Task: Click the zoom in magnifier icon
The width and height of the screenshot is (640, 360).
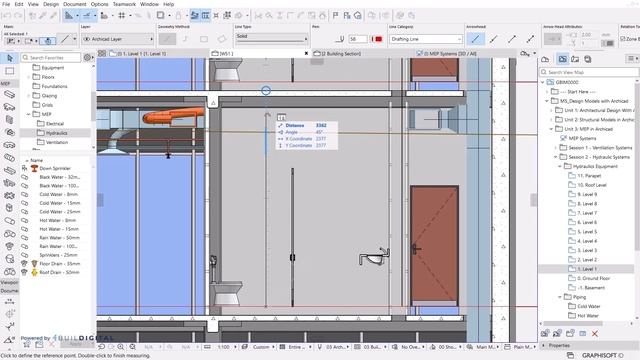Action: click(121, 347)
